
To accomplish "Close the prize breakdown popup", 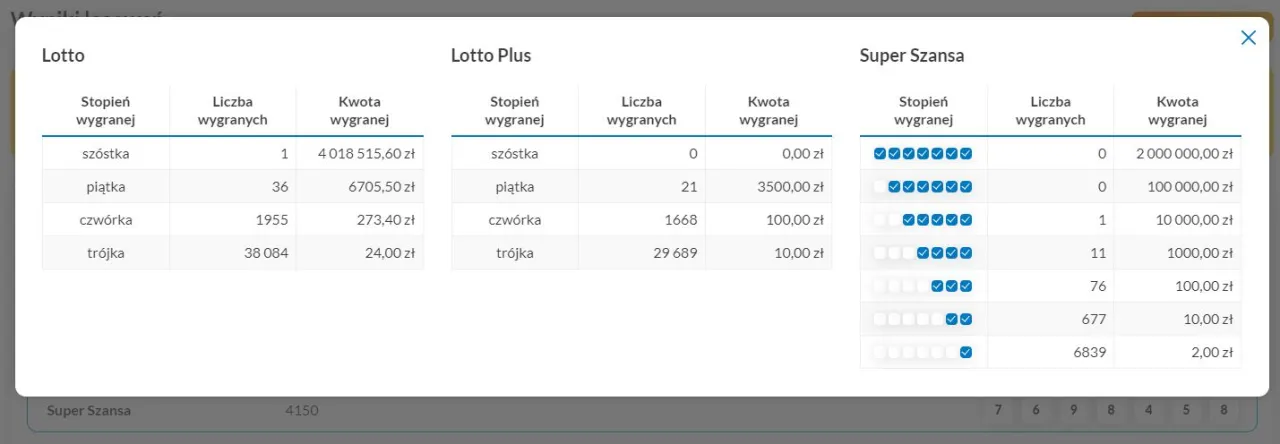I will point(1248,38).
